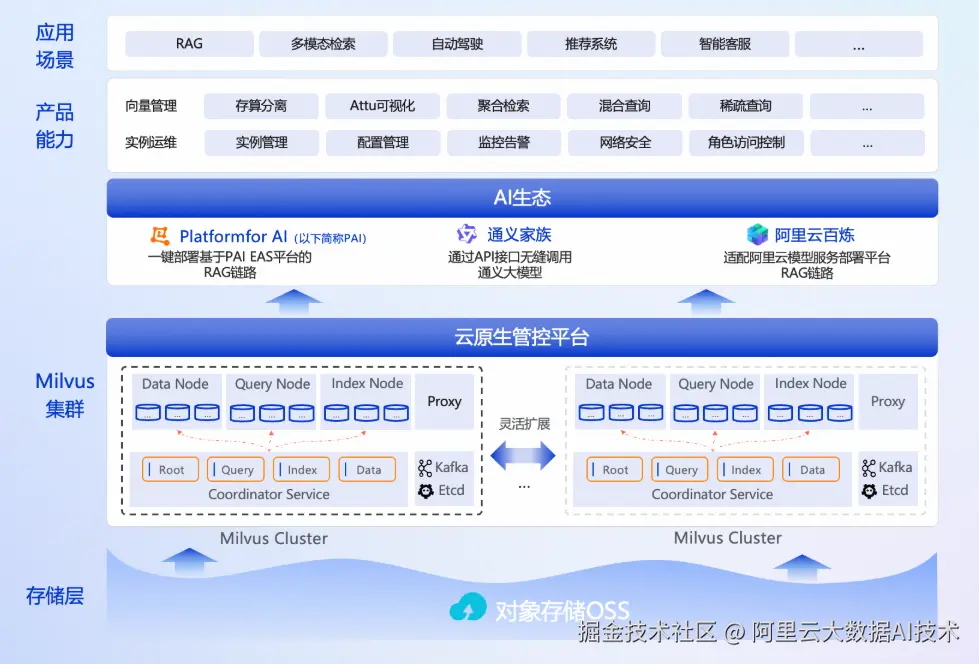Select the 推荐系统 scenario box
The image size is (979, 664).
pyautogui.click(x=591, y=44)
